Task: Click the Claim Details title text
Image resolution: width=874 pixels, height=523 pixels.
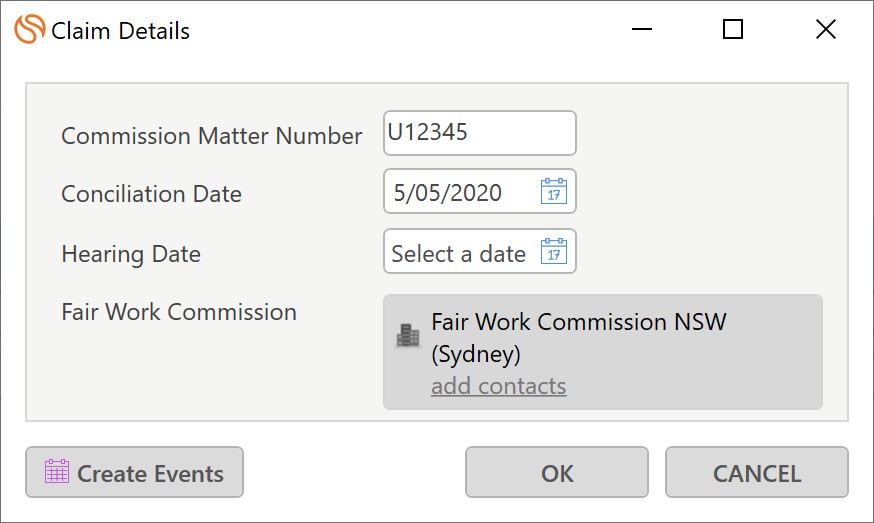Action: pyautogui.click(x=120, y=31)
